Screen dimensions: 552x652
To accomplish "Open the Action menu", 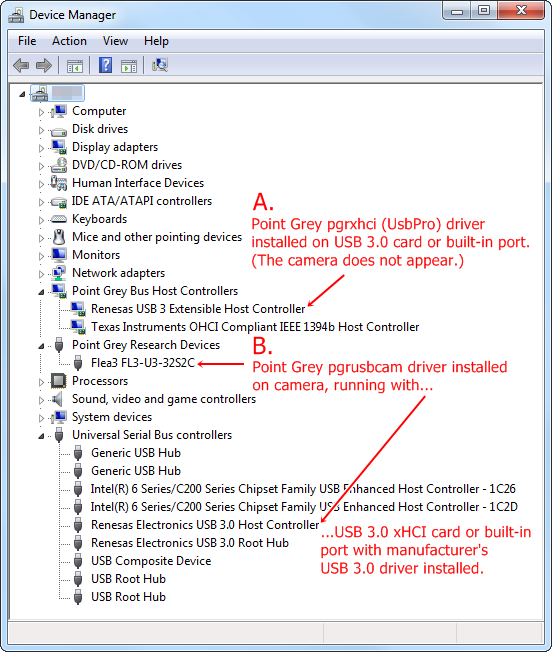I will click(x=69, y=41).
